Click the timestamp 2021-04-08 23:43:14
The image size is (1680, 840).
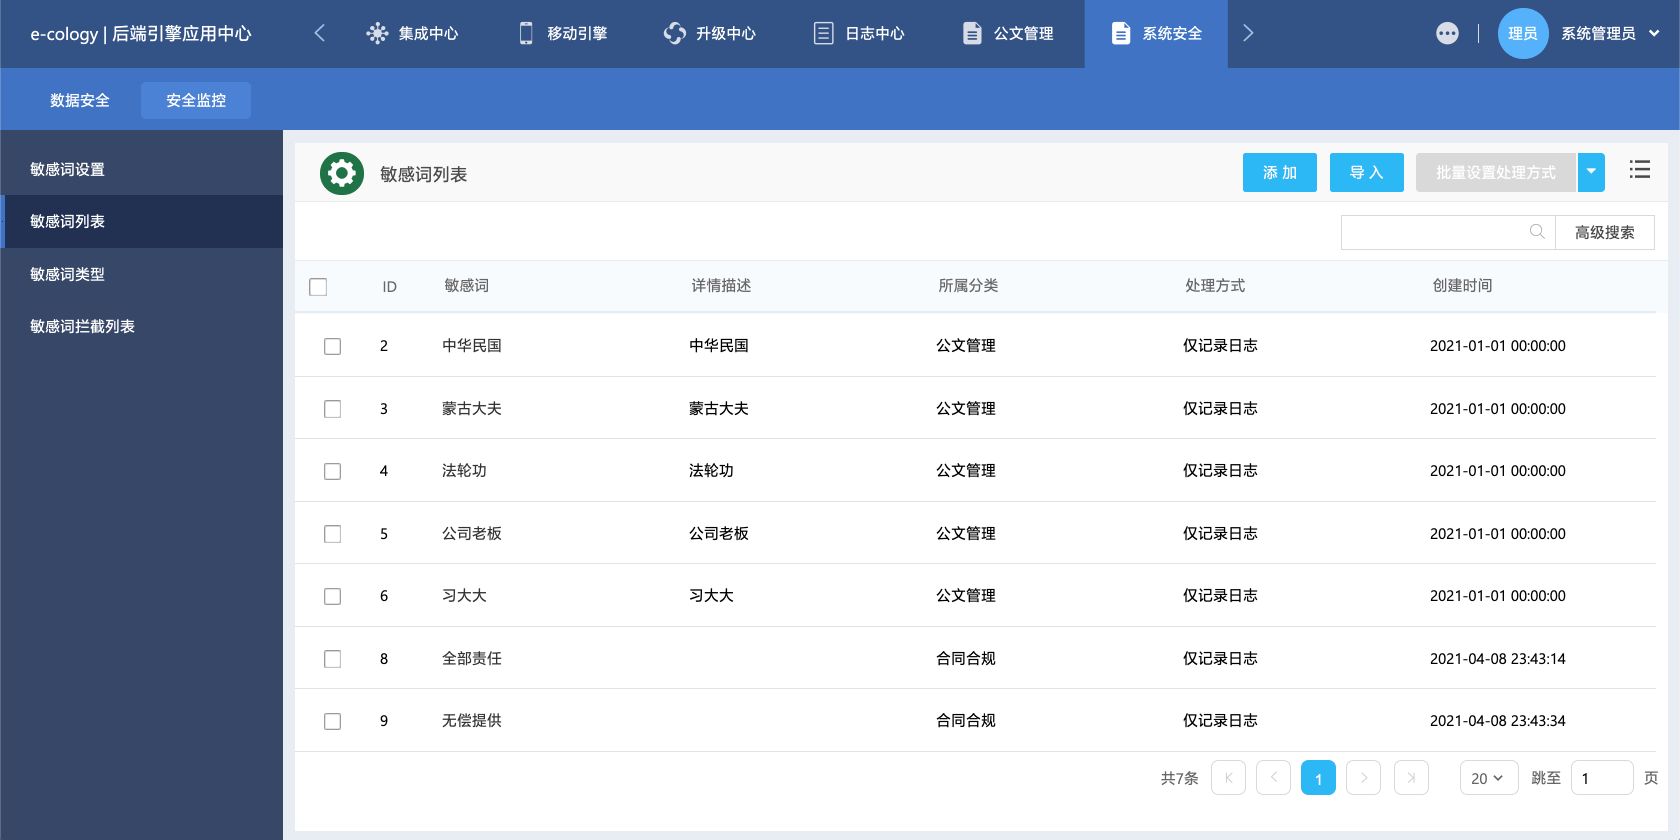click(x=1498, y=659)
